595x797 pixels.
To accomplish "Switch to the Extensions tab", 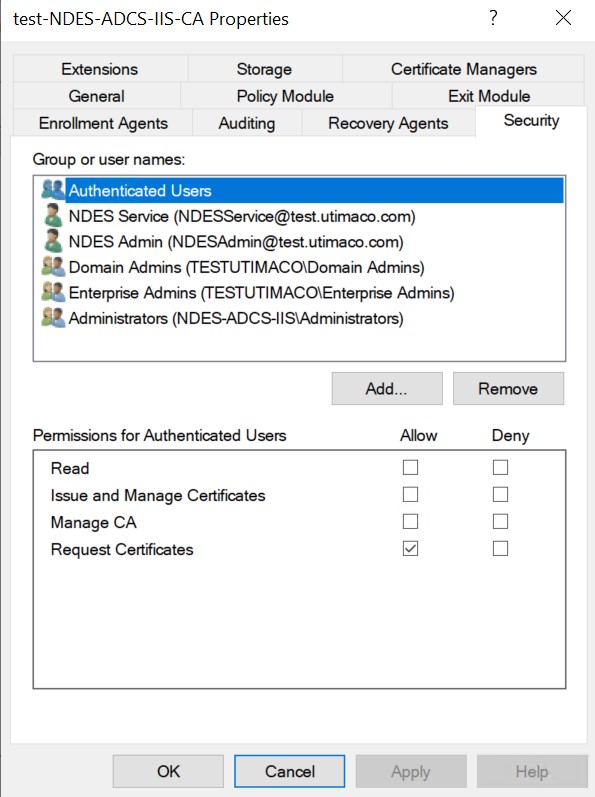I will tap(100, 69).
